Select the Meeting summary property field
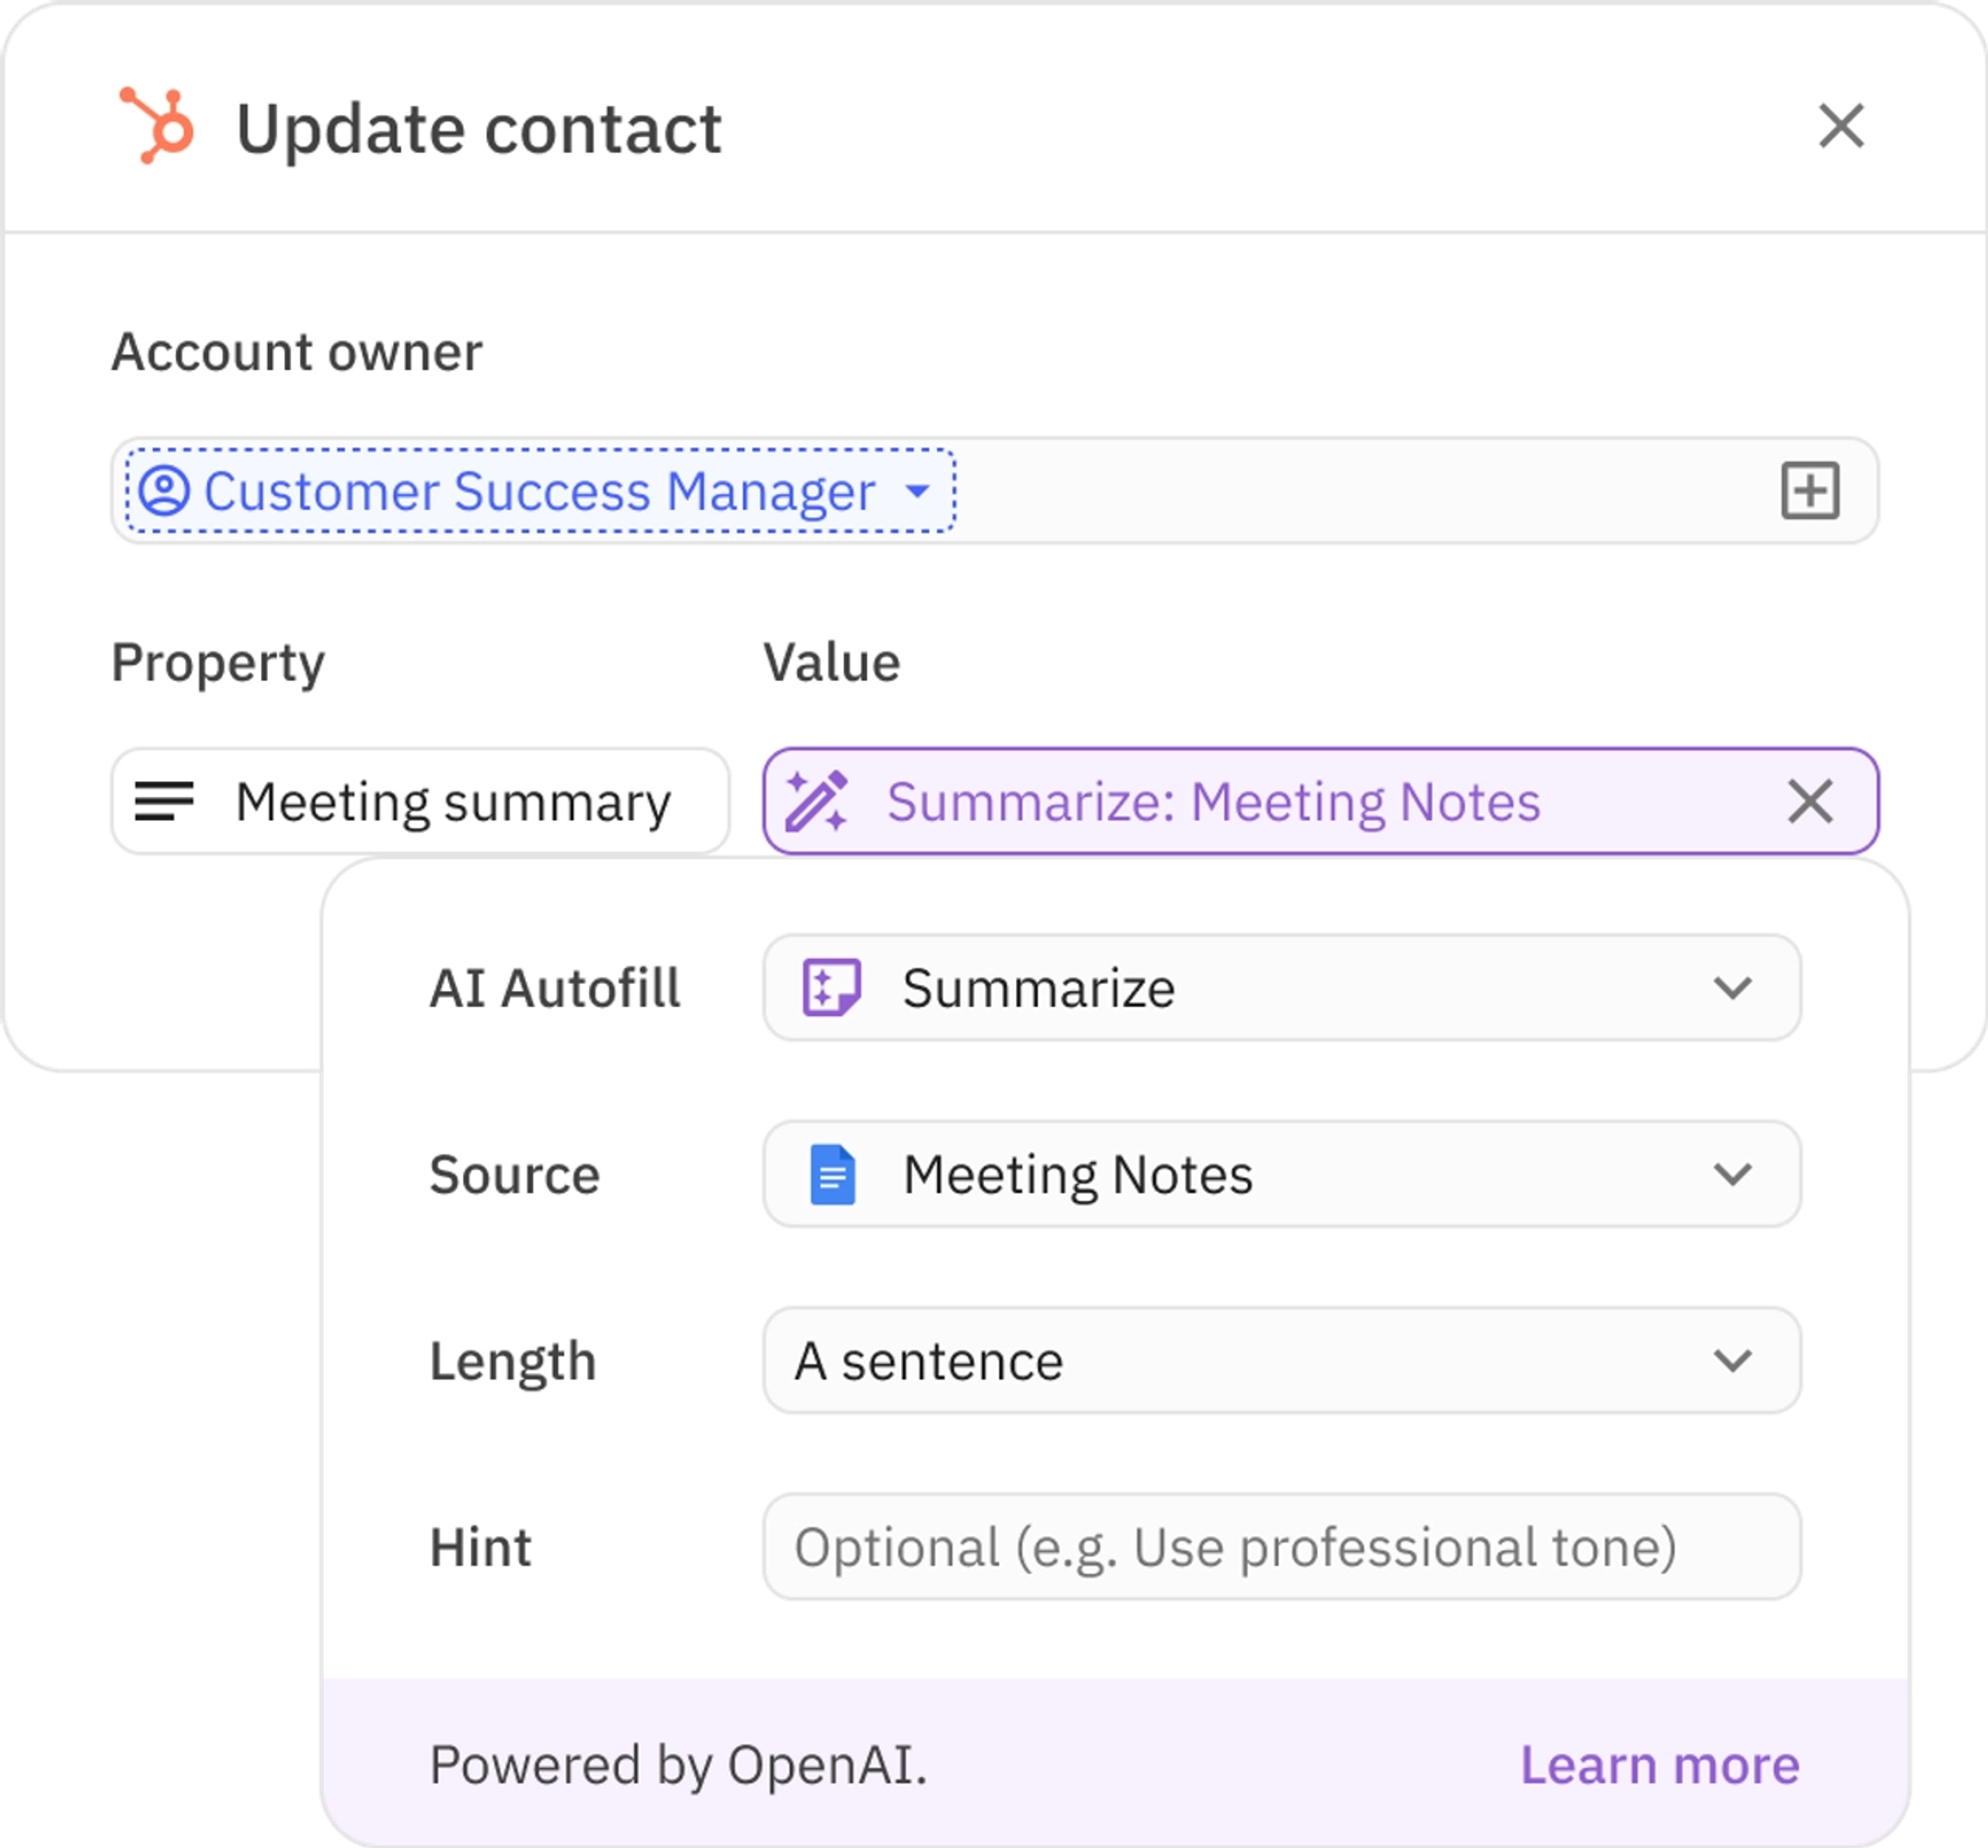This screenshot has height=1848, width=1988. pos(452,802)
